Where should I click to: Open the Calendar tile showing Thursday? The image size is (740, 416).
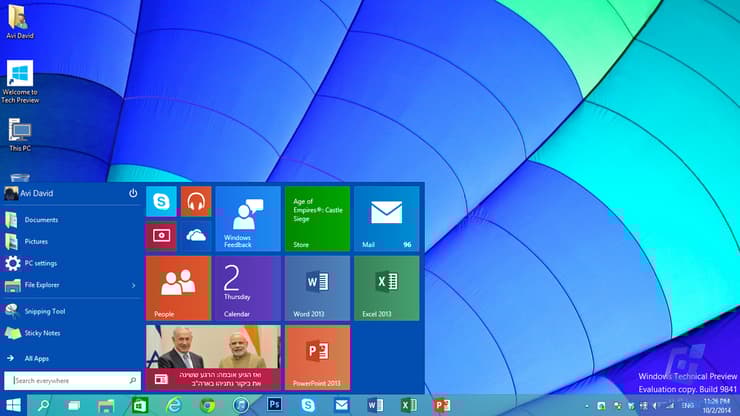pyautogui.click(x=248, y=288)
